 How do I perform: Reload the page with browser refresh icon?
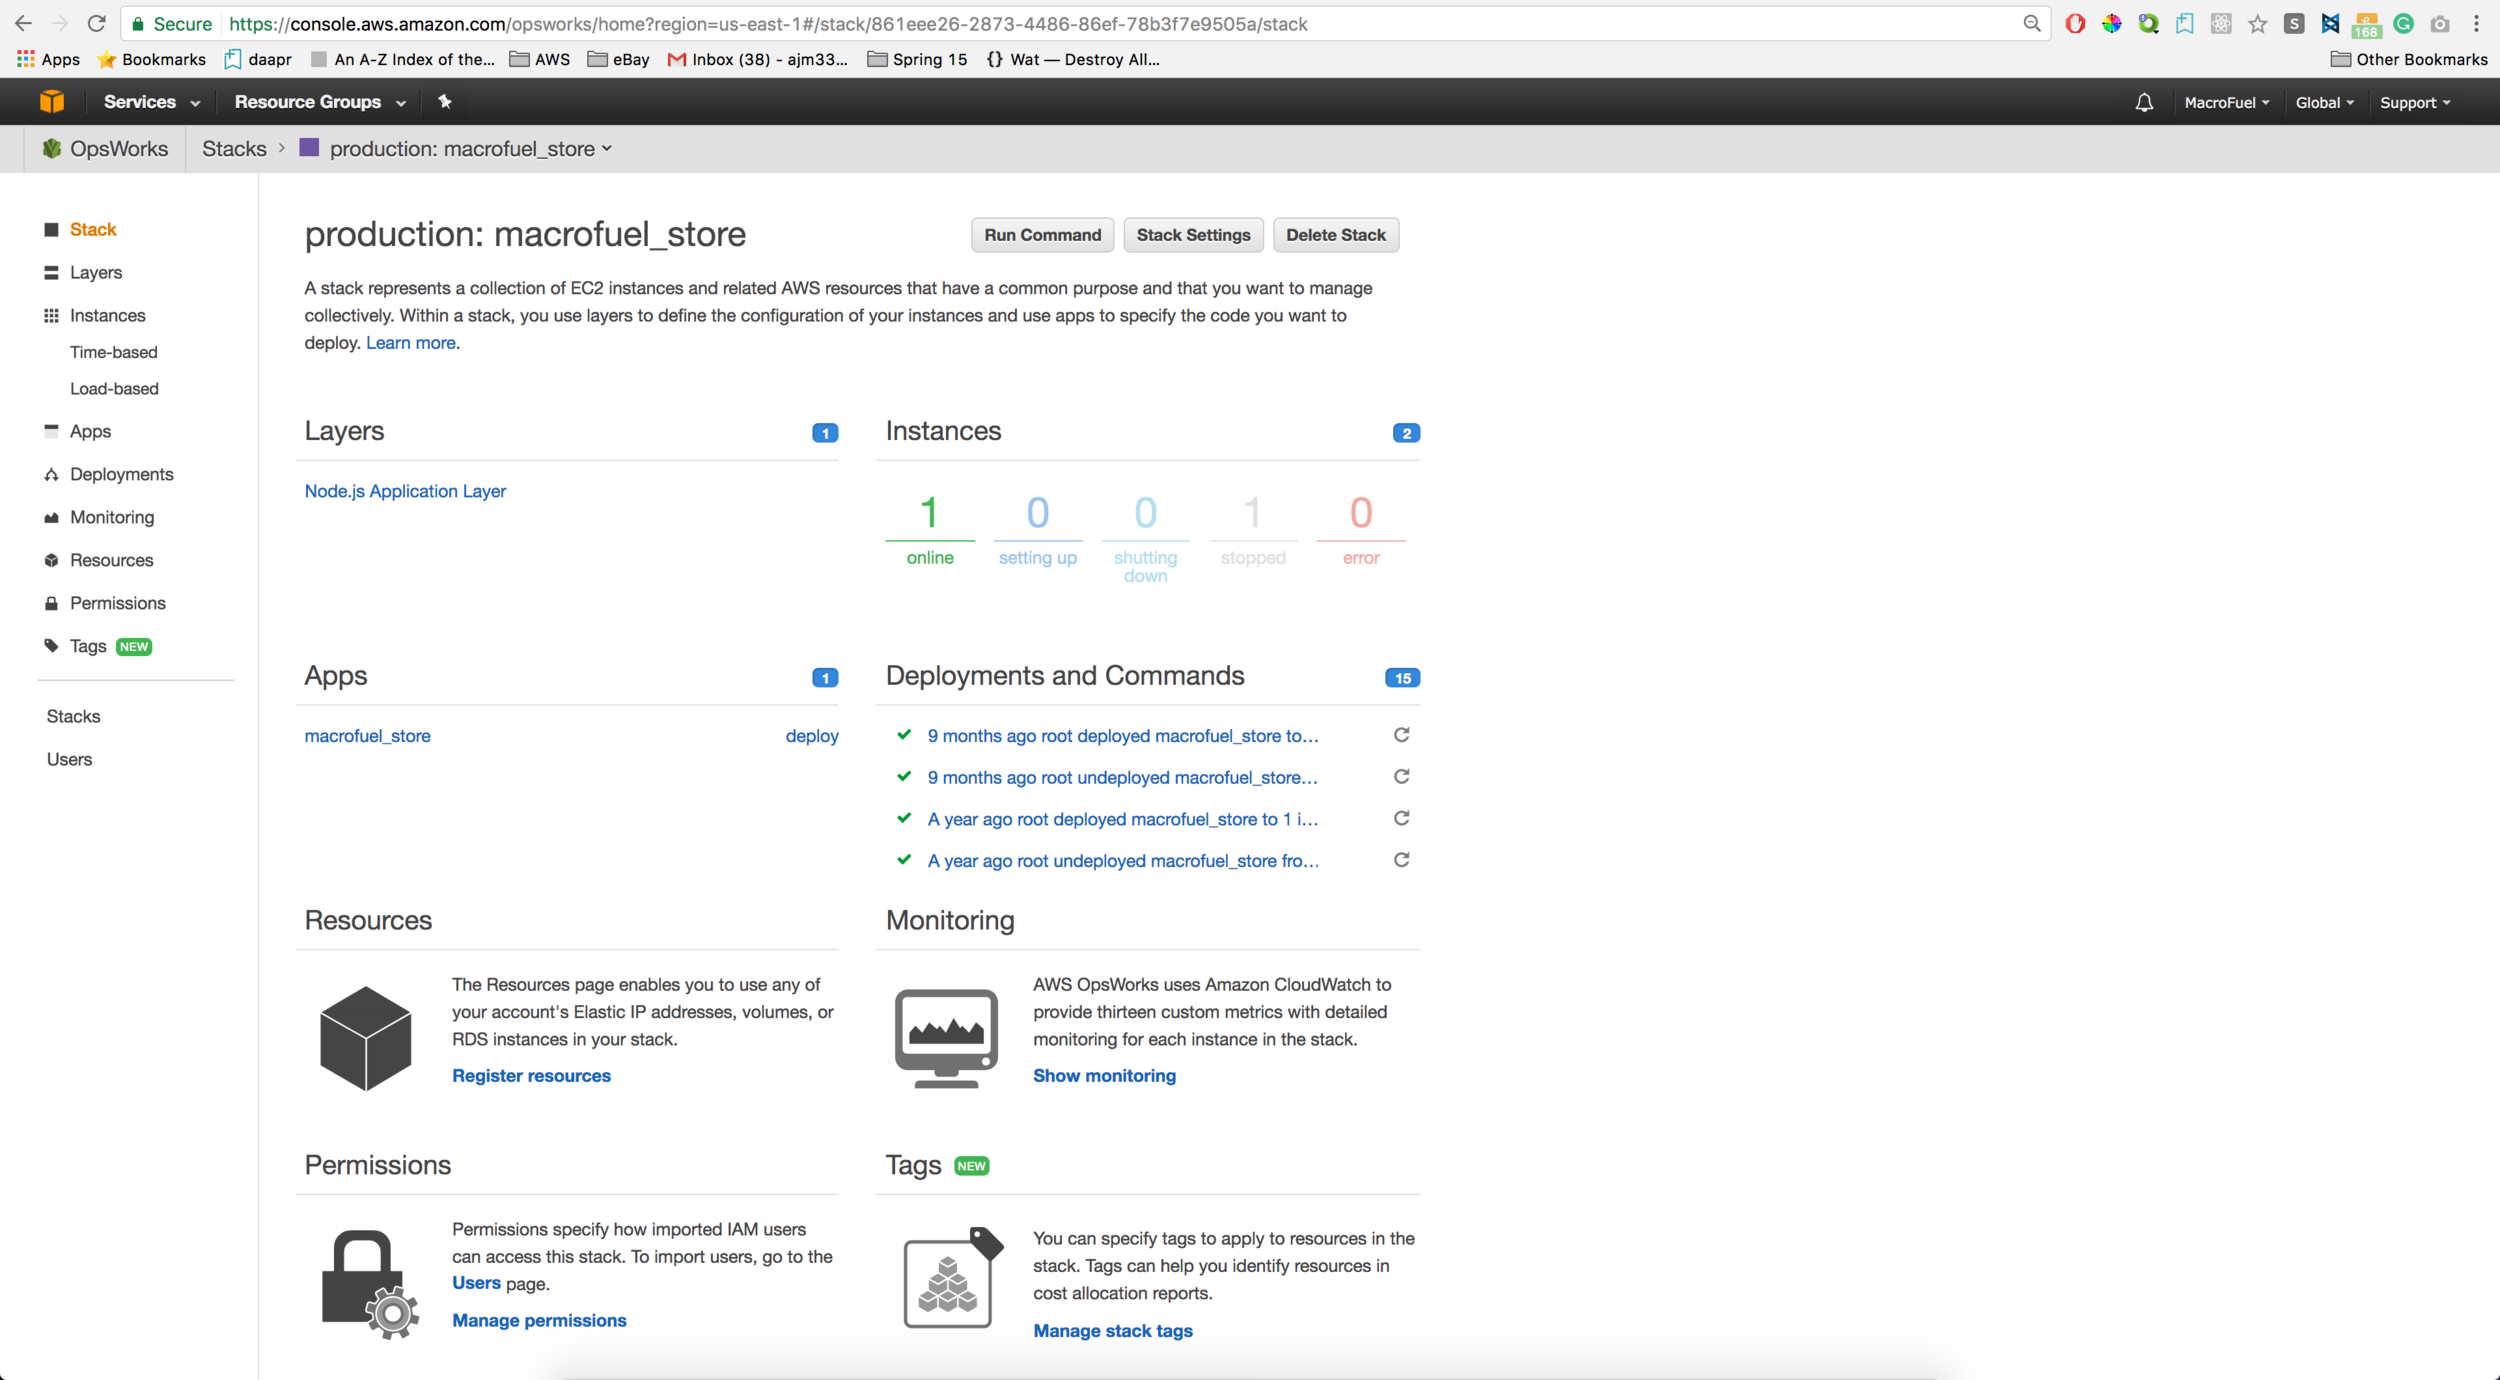[x=96, y=23]
